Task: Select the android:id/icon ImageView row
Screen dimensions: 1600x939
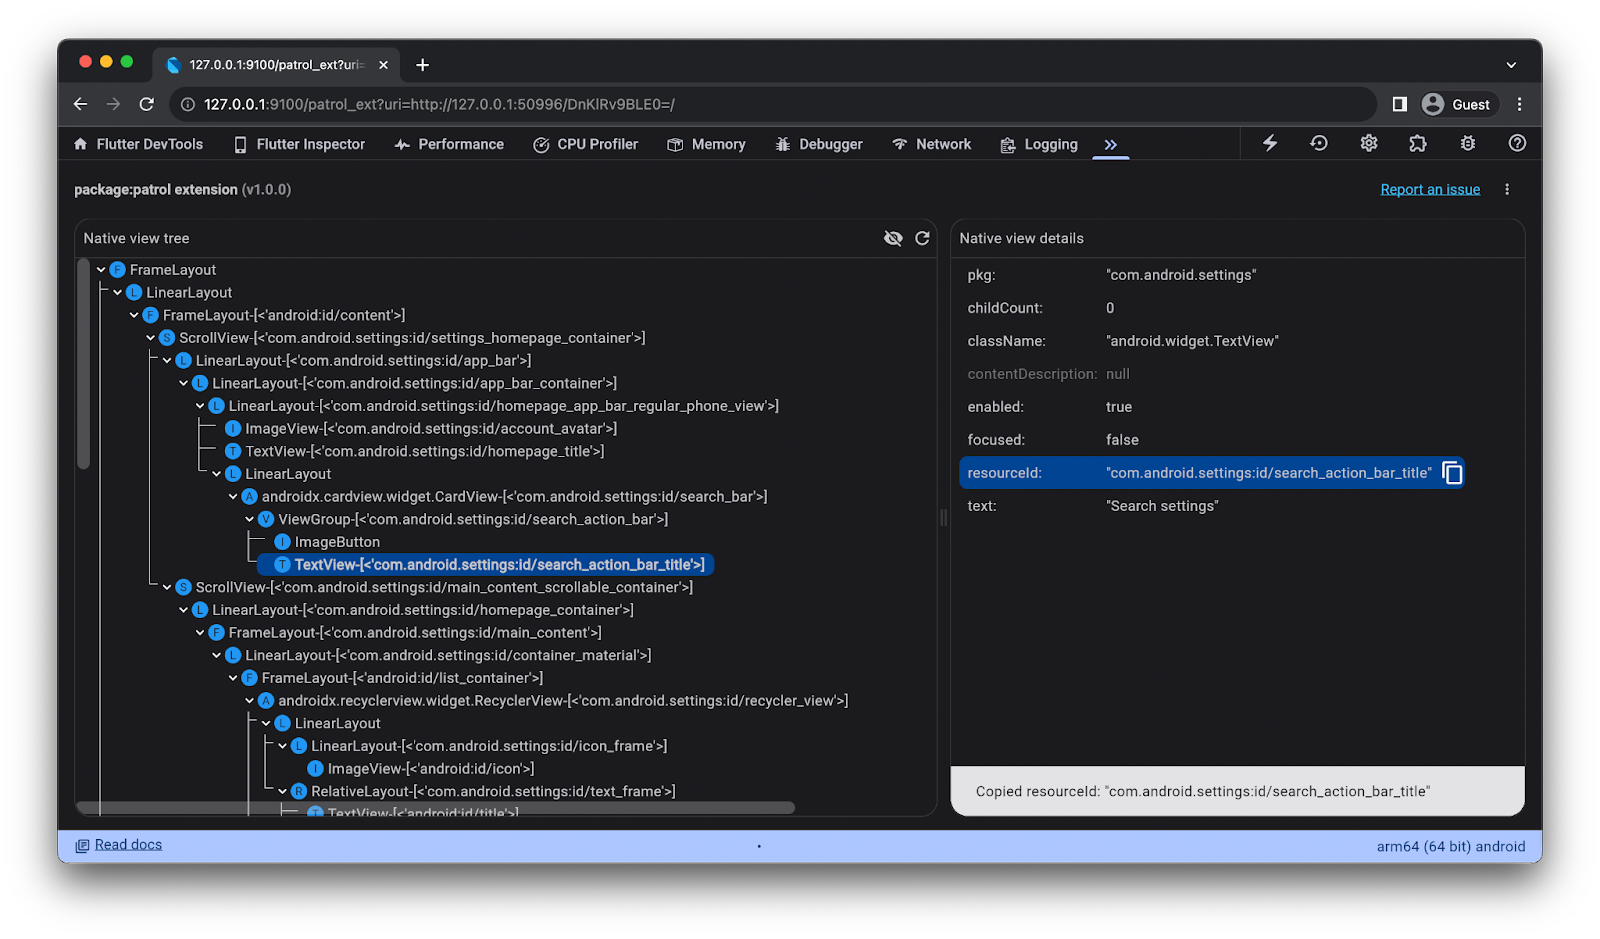Action: pyautogui.click(x=421, y=769)
